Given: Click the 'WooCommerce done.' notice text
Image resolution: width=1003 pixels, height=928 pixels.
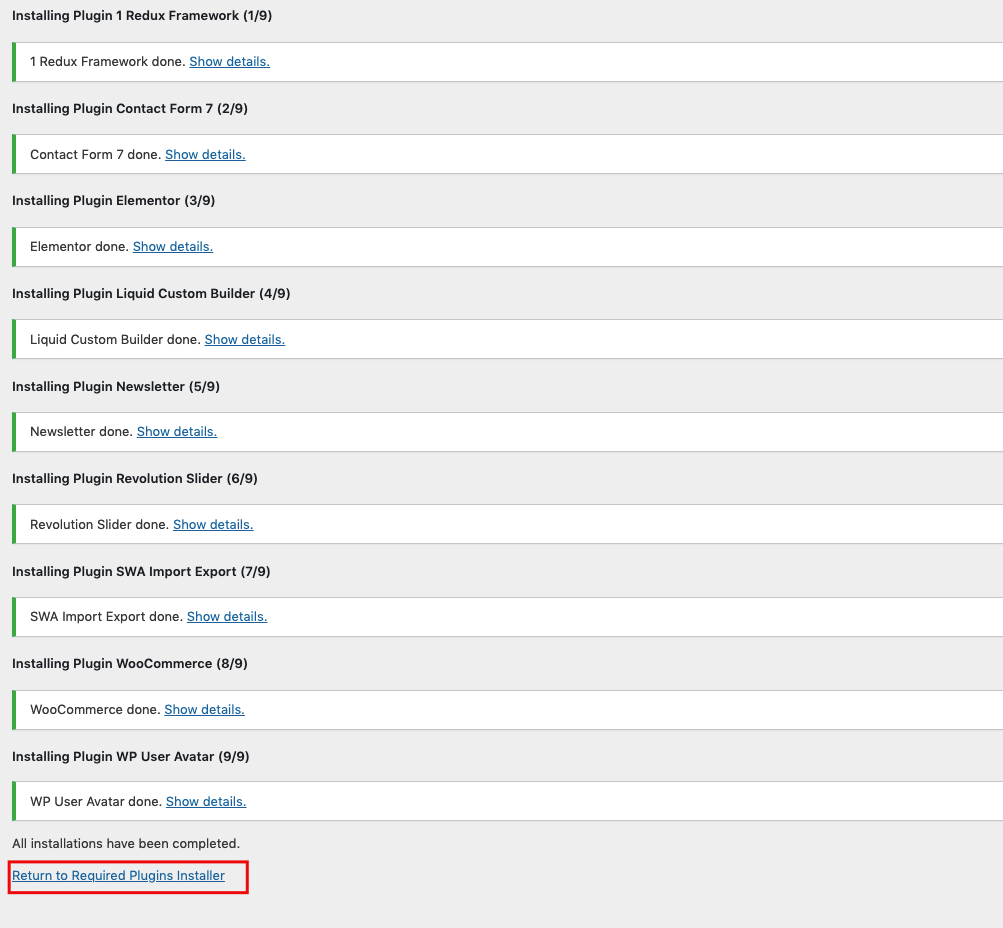Looking at the screenshot, I should pos(95,710).
